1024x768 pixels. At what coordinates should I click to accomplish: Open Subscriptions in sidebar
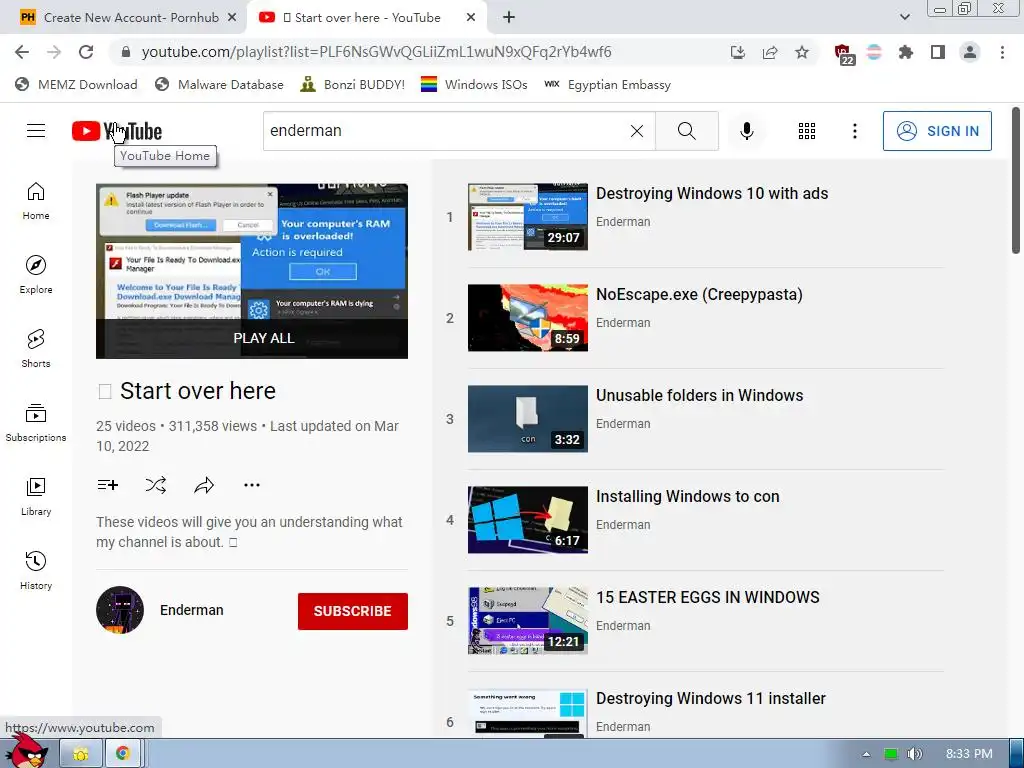pos(36,423)
